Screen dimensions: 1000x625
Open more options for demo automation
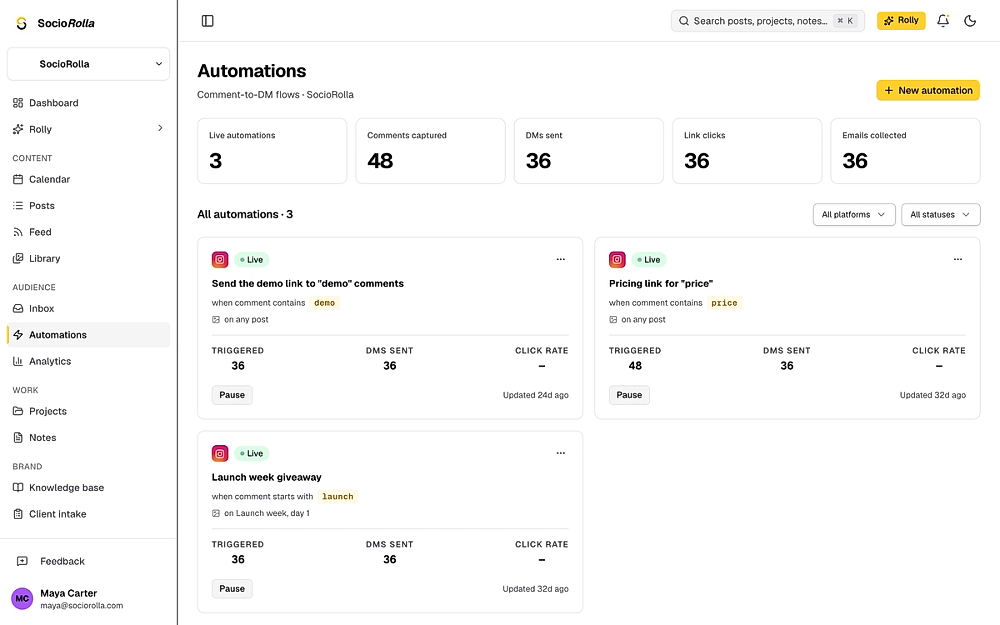(561, 259)
